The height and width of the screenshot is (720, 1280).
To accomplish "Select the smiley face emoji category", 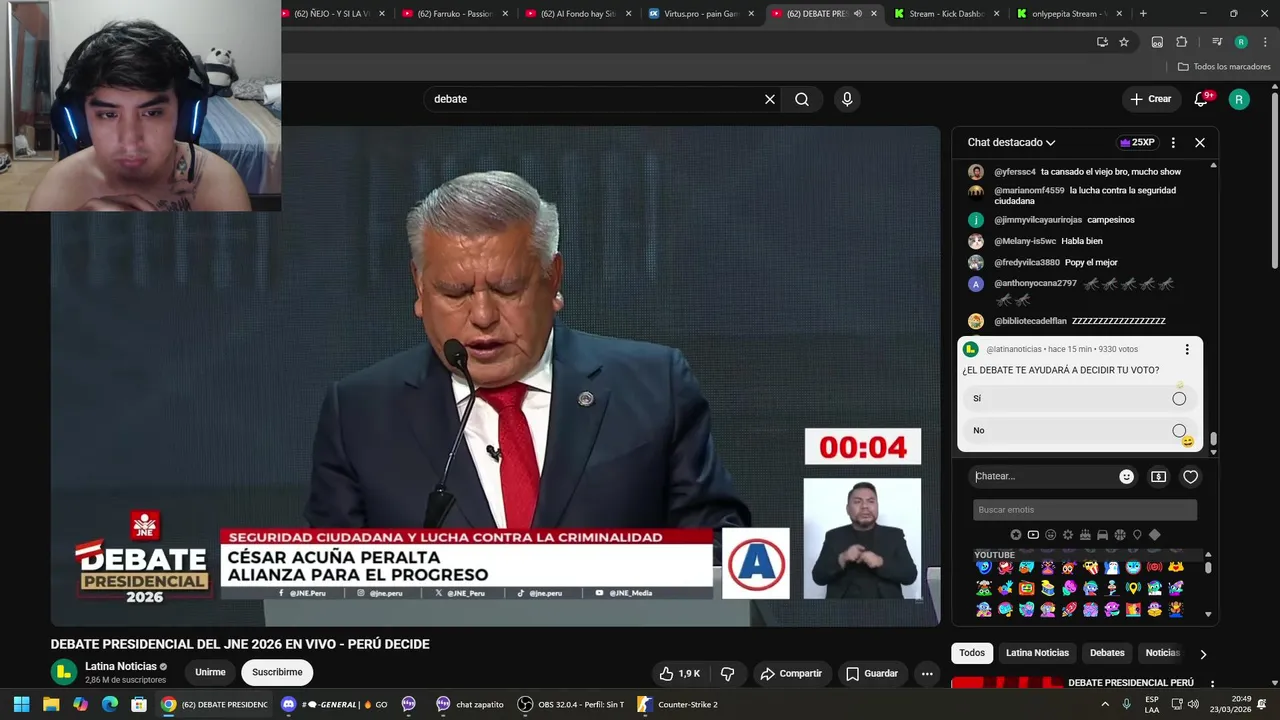I will click(1050, 535).
